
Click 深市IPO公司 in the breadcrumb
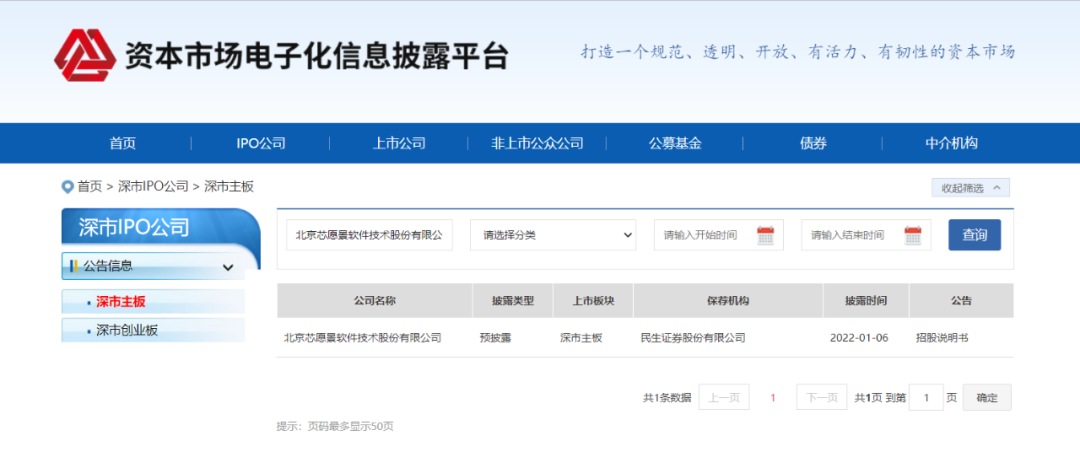(x=153, y=186)
